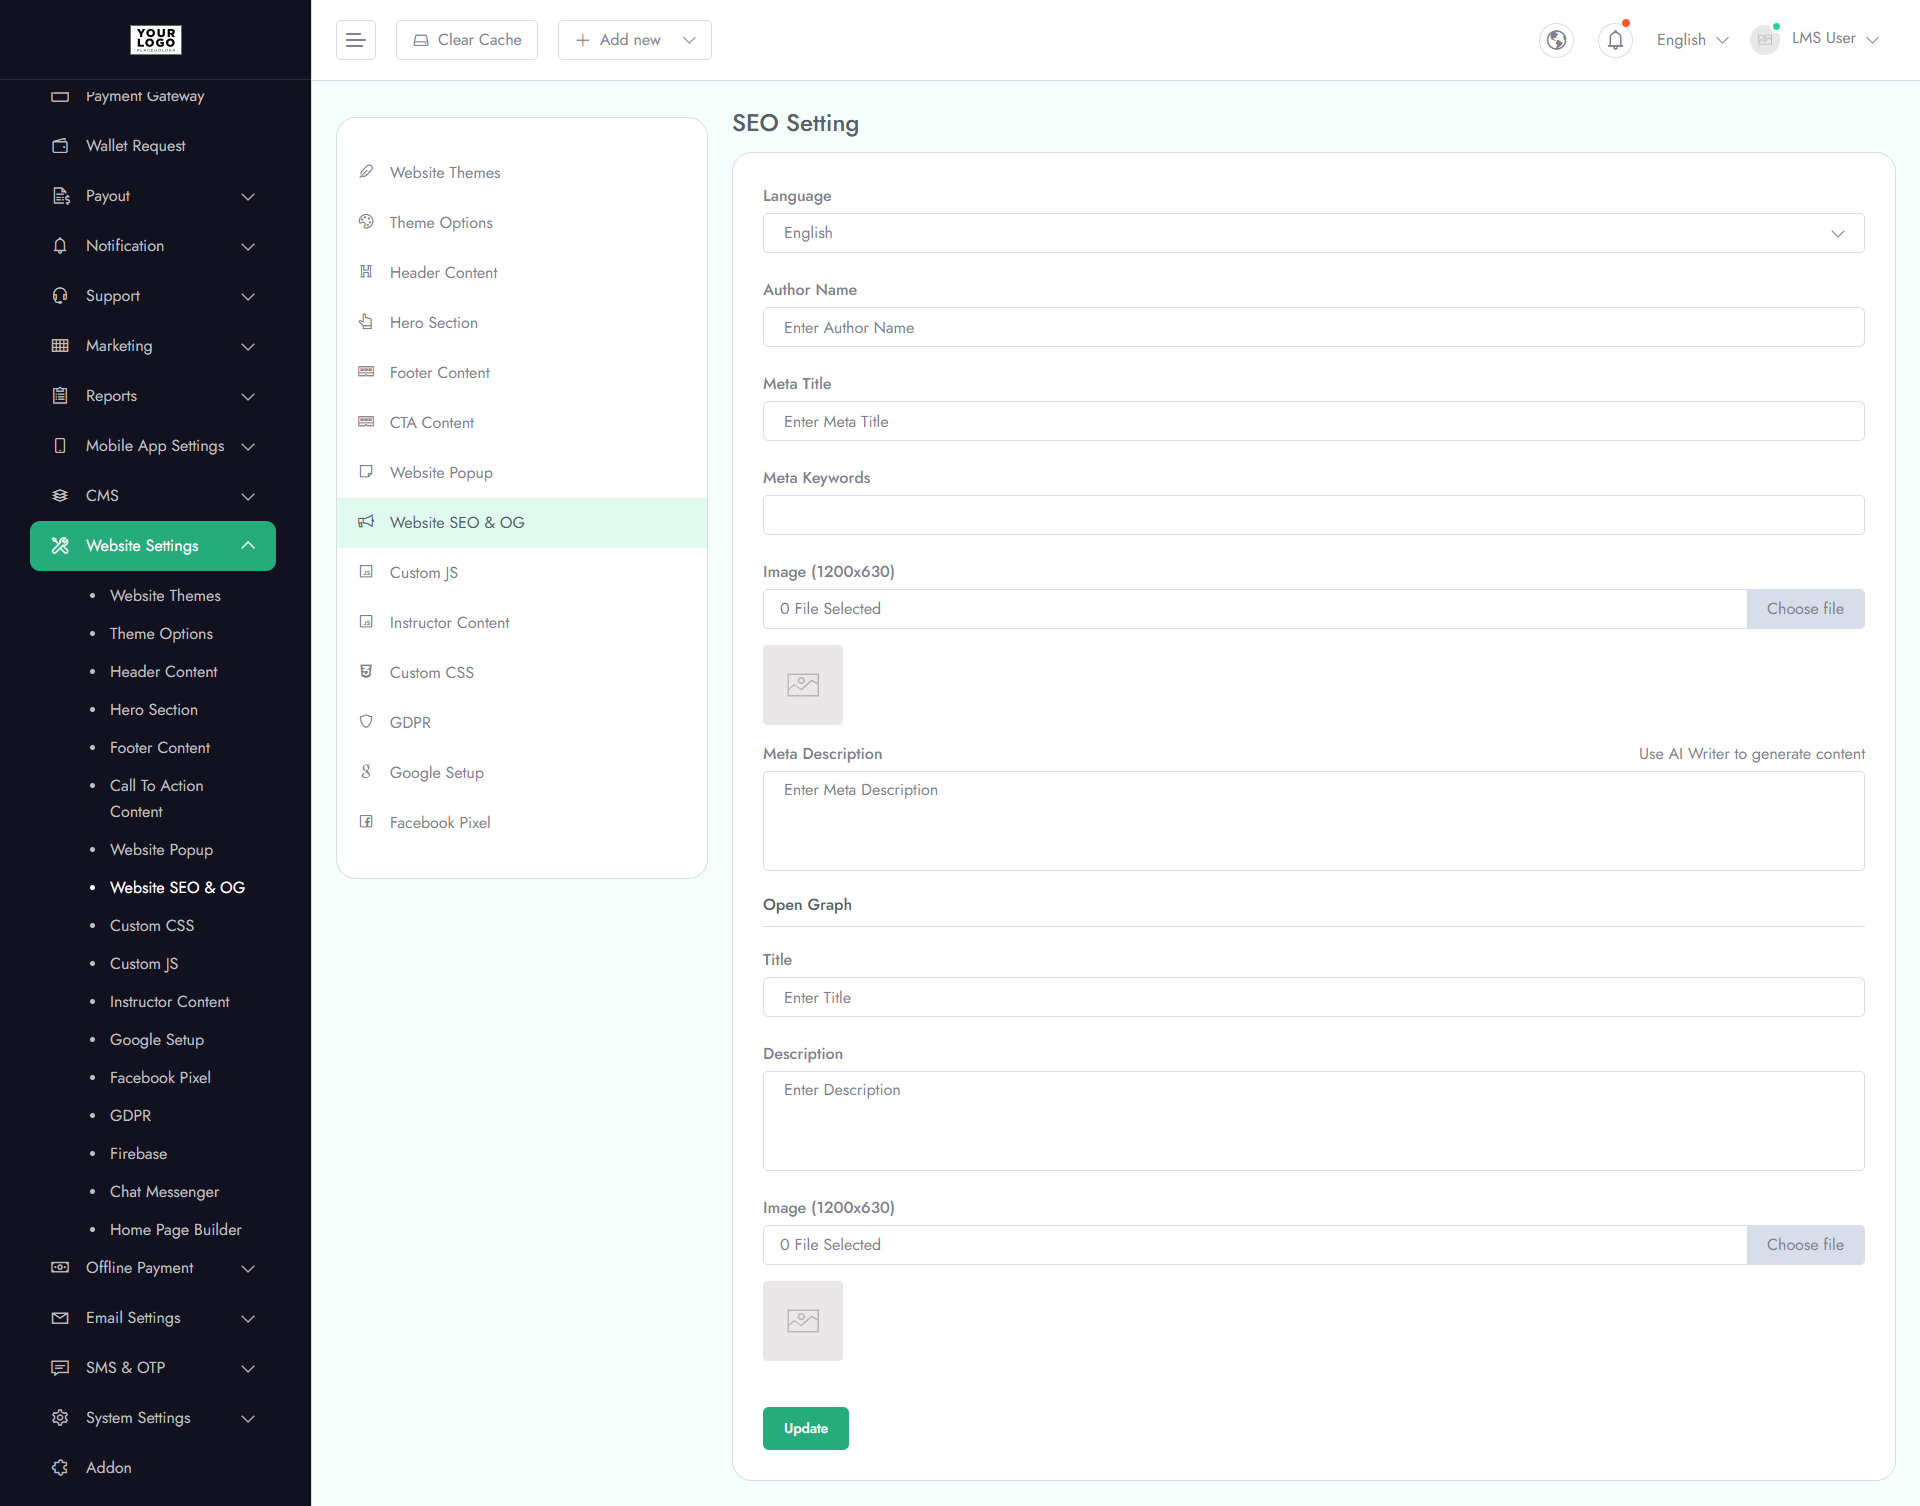Click the Notification bell icon in sidebar
Viewport: 1920px width, 1506px height.
pos(60,246)
